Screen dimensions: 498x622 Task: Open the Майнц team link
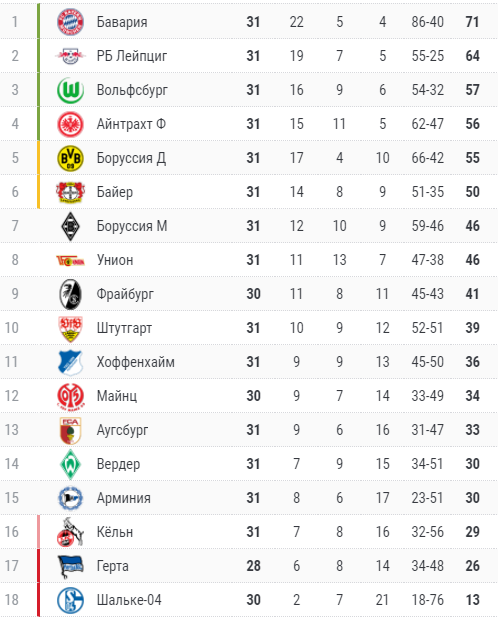click(x=117, y=396)
